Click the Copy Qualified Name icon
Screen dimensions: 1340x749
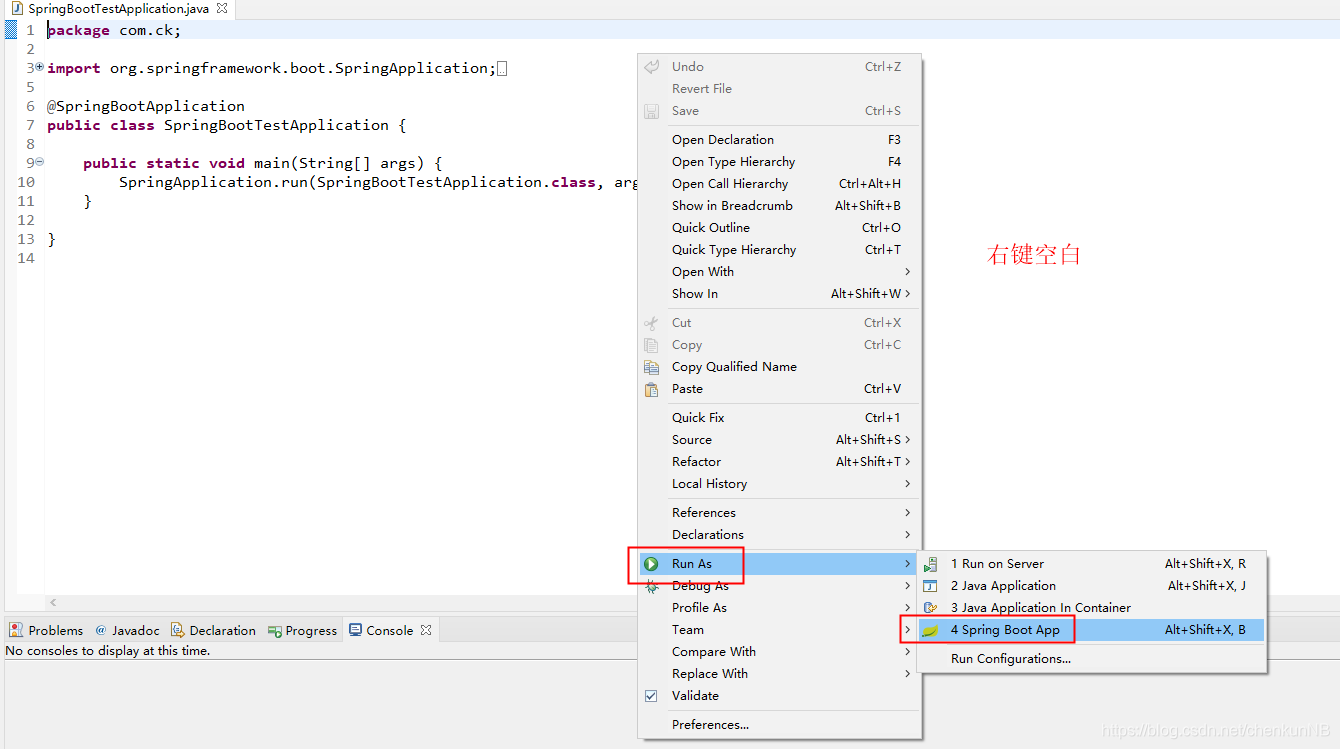pos(652,367)
